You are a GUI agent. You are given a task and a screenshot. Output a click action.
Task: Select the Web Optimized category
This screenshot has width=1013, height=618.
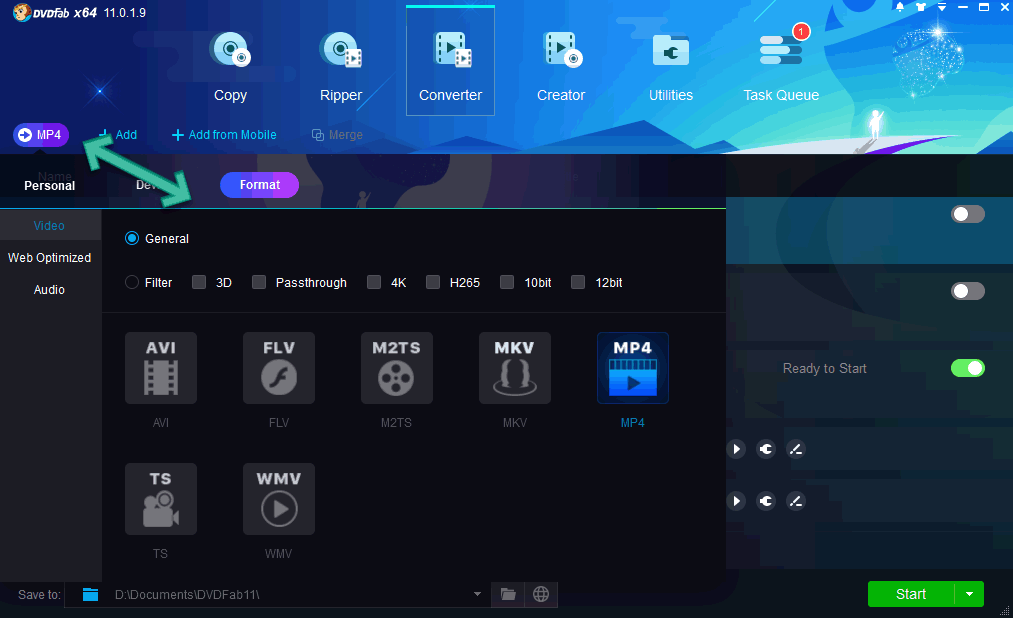49,258
